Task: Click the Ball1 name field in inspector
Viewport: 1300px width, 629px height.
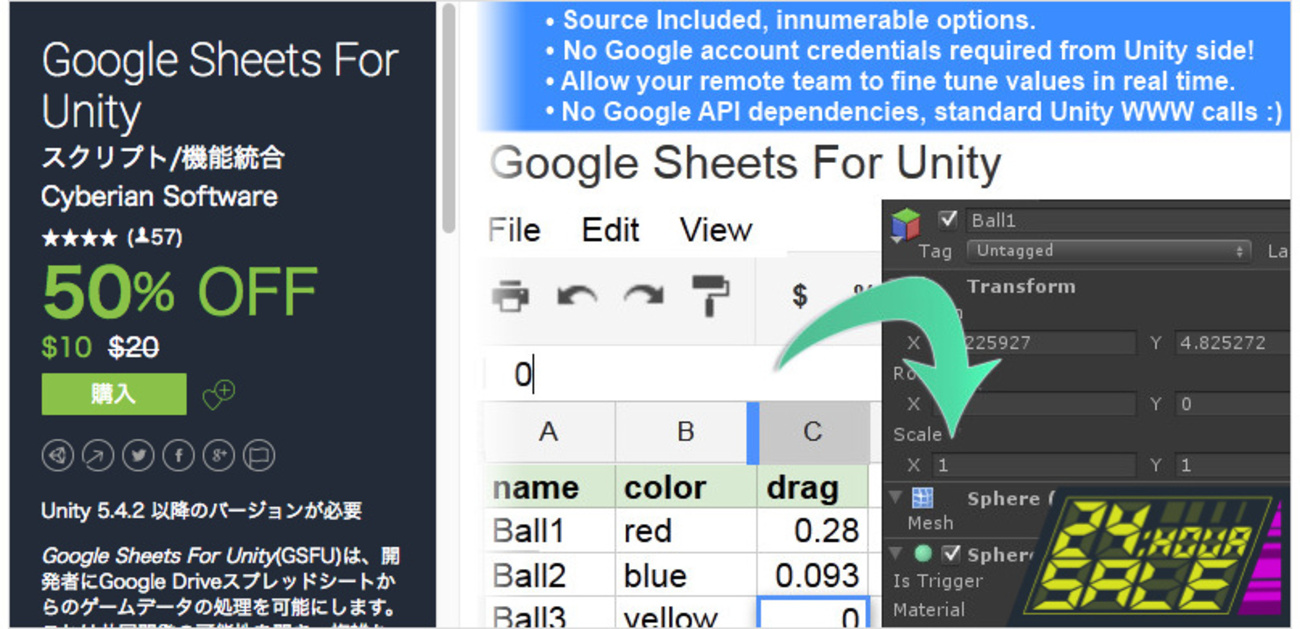Action: (1128, 220)
